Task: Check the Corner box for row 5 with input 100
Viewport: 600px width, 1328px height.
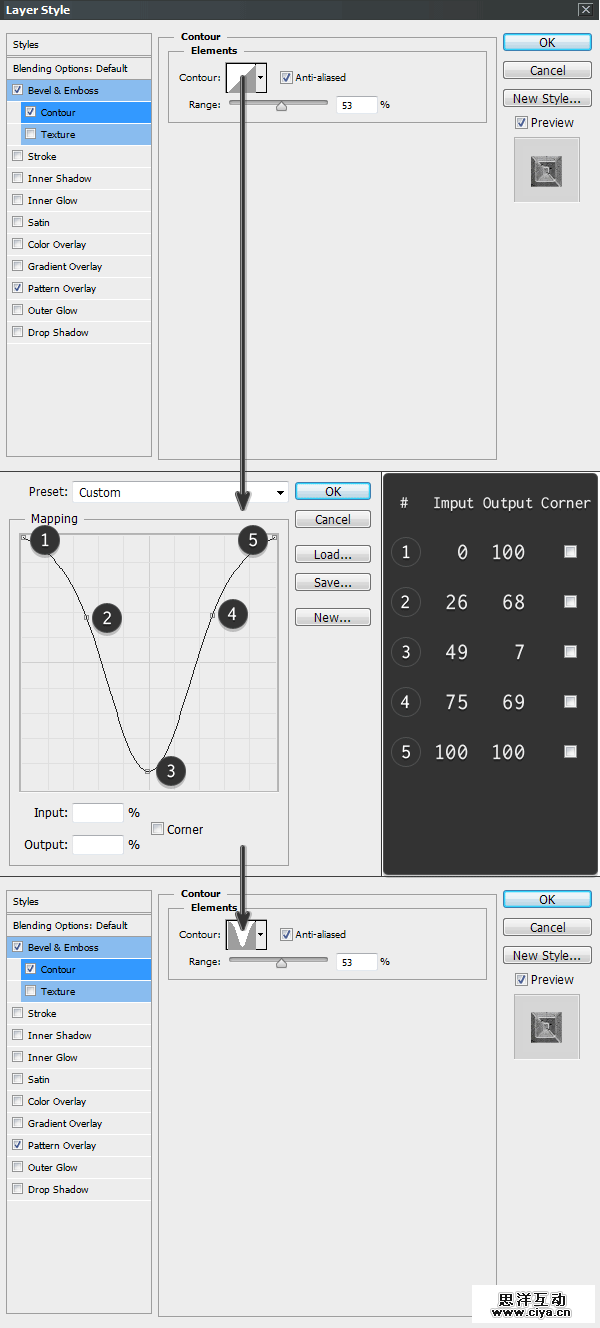Action: (x=570, y=751)
